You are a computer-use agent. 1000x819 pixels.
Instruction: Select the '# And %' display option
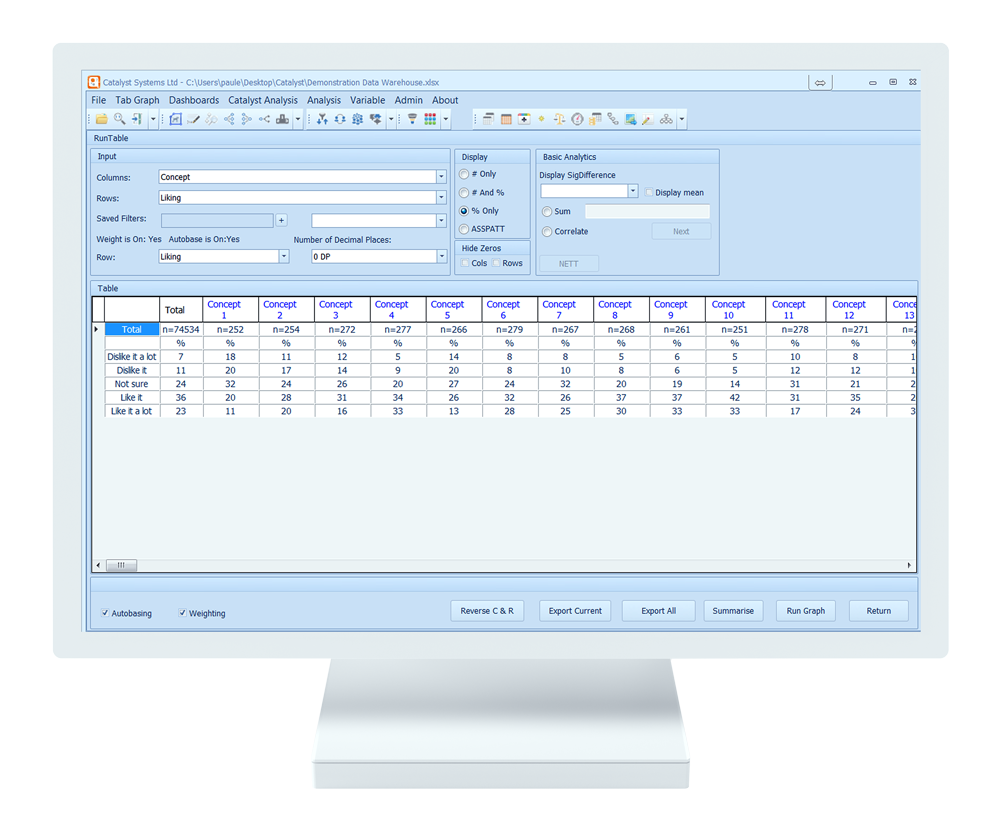click(464, 193)
